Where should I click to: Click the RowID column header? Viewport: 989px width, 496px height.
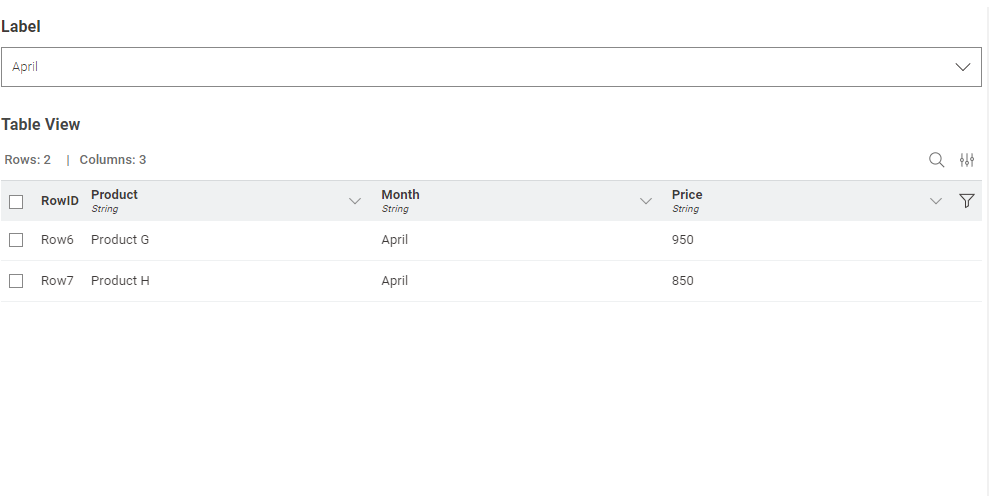(x=60, y=201)
